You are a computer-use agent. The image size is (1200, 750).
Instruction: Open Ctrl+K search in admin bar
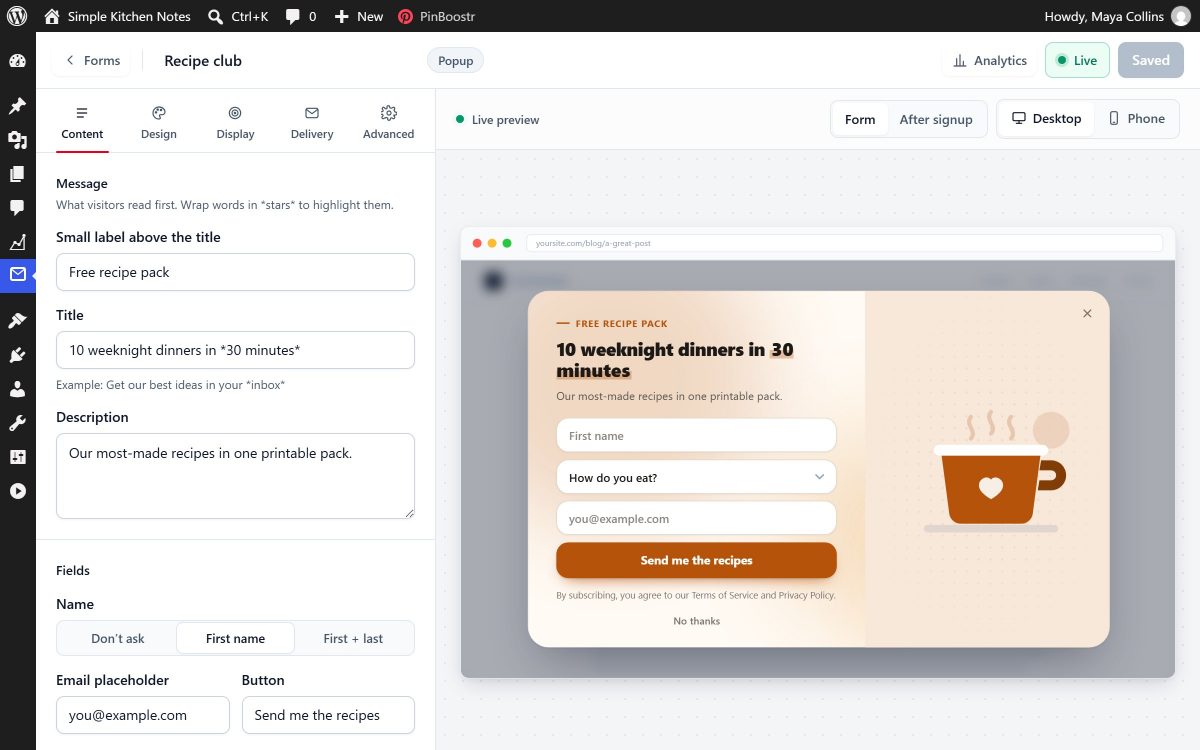pos(238,16)
